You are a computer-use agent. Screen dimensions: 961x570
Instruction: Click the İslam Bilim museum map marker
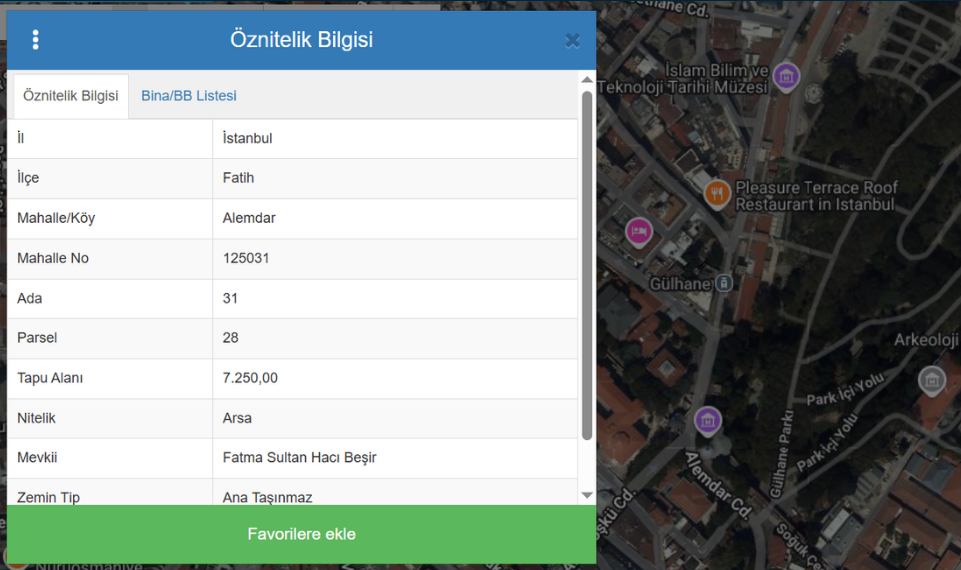[x=787, y=76]
